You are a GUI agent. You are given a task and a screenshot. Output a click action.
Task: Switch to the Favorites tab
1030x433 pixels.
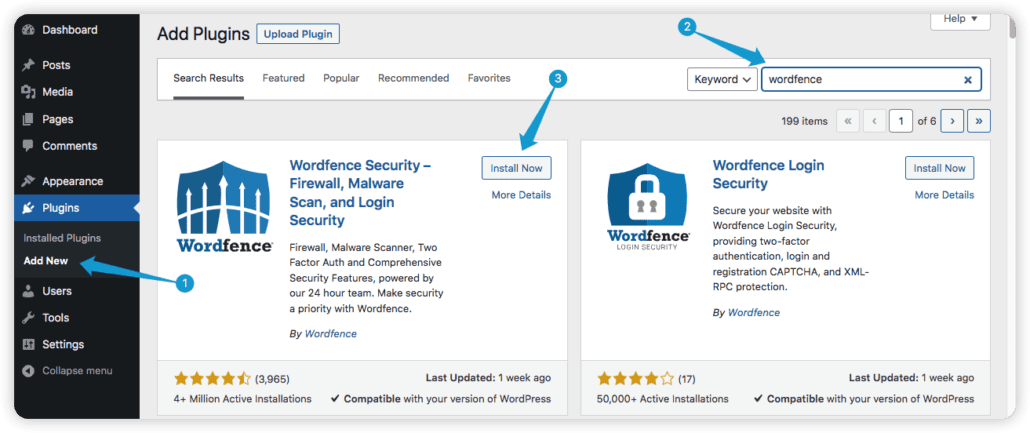click(489, 78)
